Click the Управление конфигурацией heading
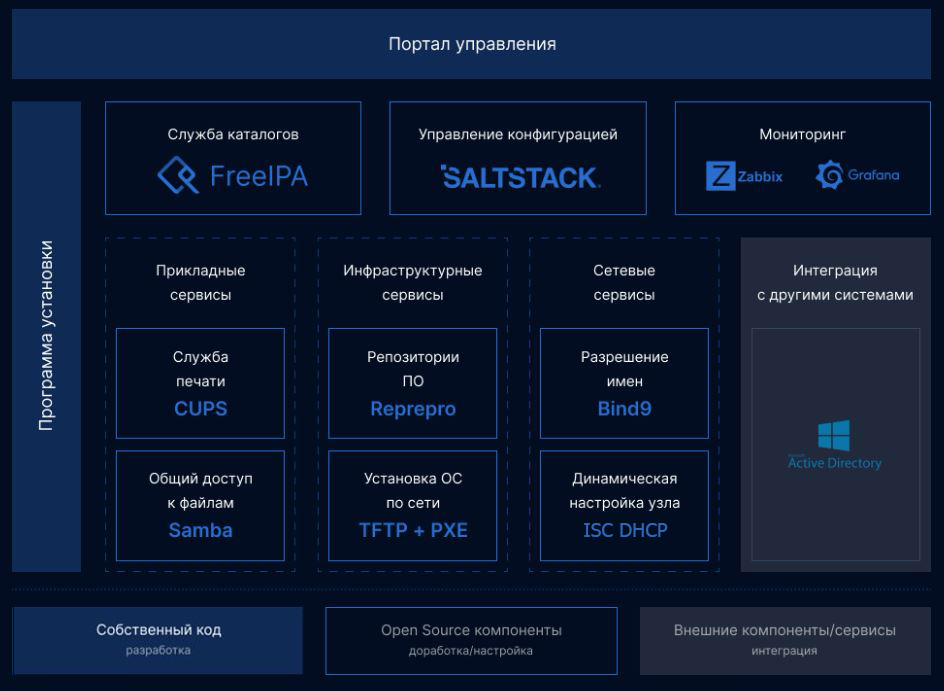This screenshot has height=691, width=944. pos(518,134)
